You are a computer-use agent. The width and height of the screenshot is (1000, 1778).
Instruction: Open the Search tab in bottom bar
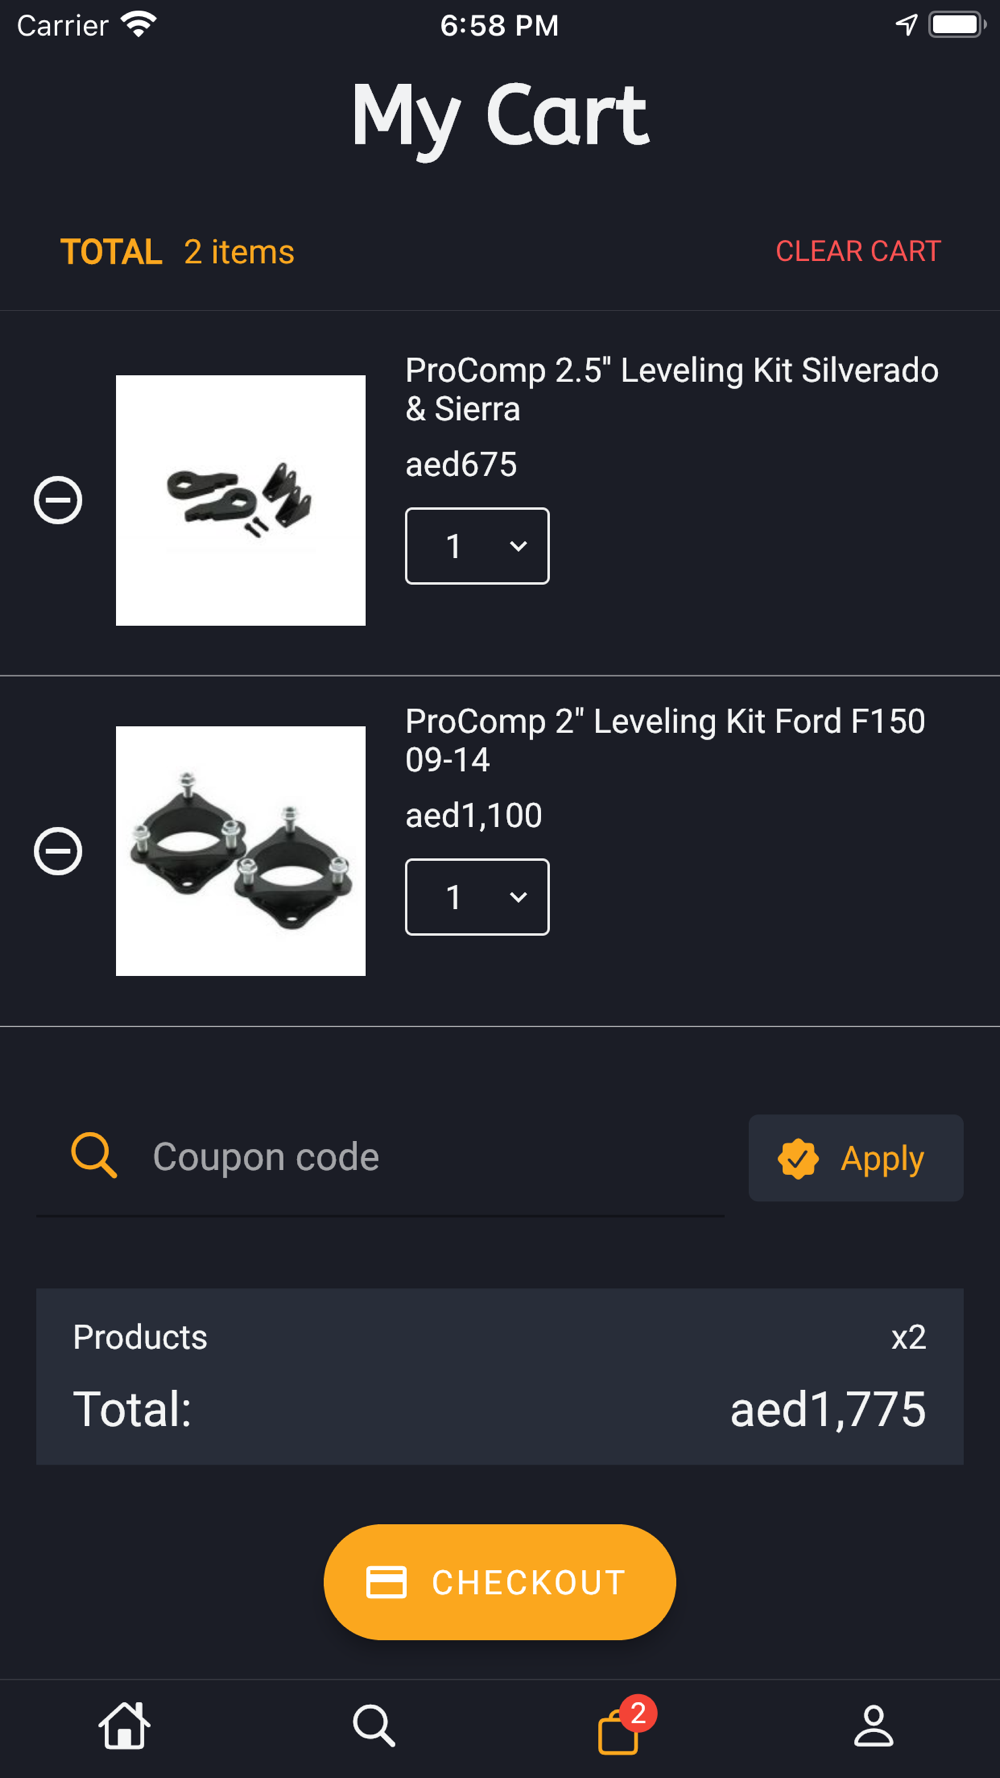tap(374, 1726)
